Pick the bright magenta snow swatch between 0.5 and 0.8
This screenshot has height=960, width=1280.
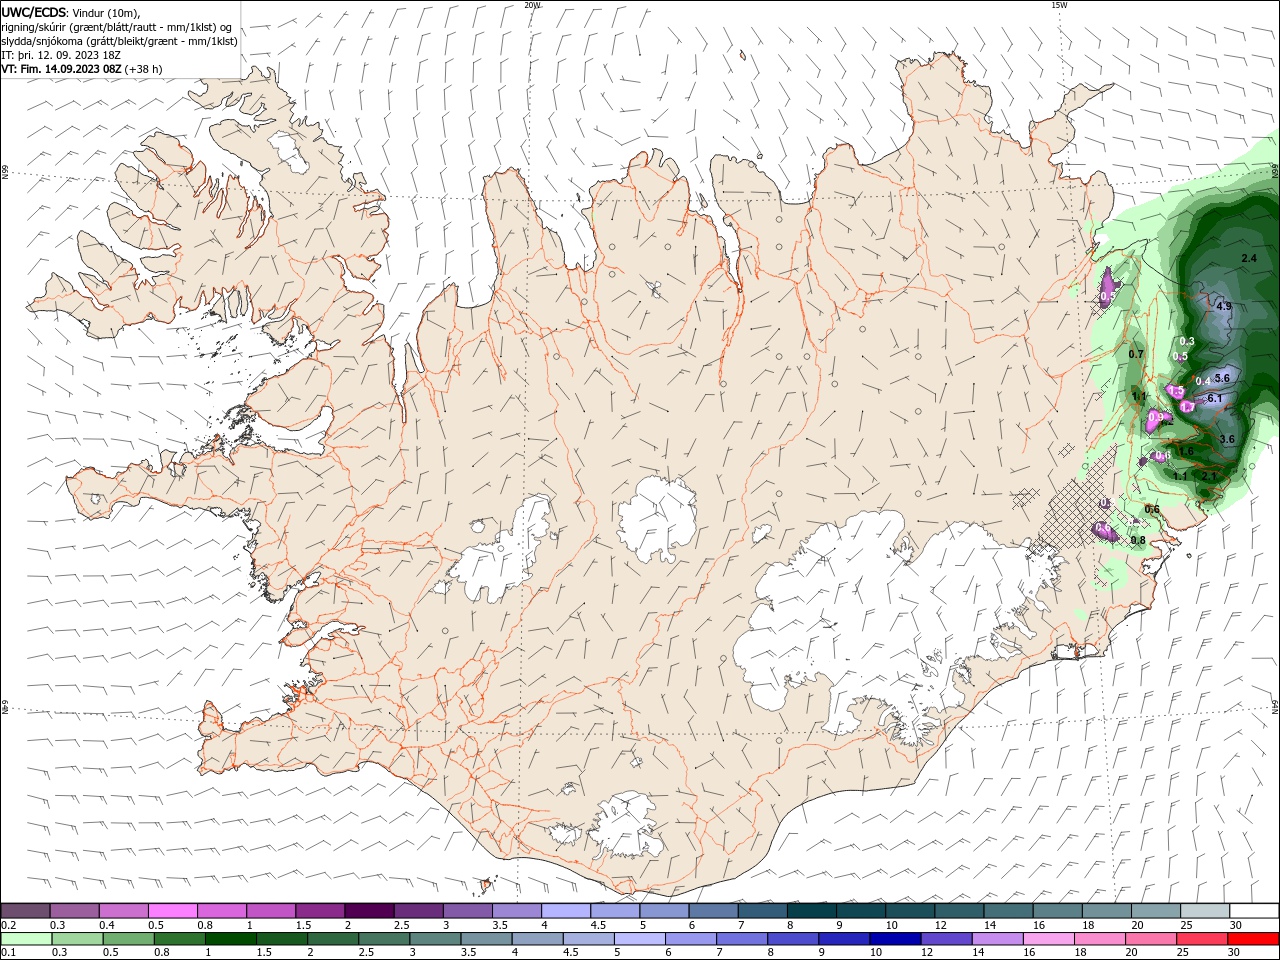pos(172,911)
